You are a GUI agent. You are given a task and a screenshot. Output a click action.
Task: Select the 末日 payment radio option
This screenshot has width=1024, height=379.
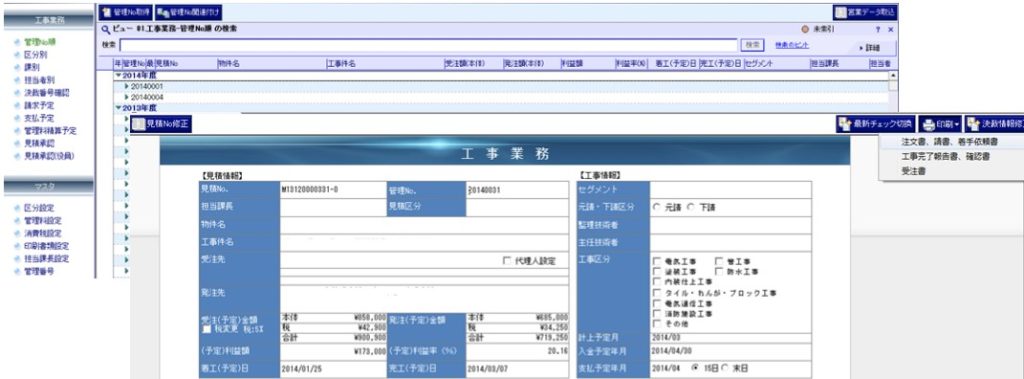coord(724,368)
